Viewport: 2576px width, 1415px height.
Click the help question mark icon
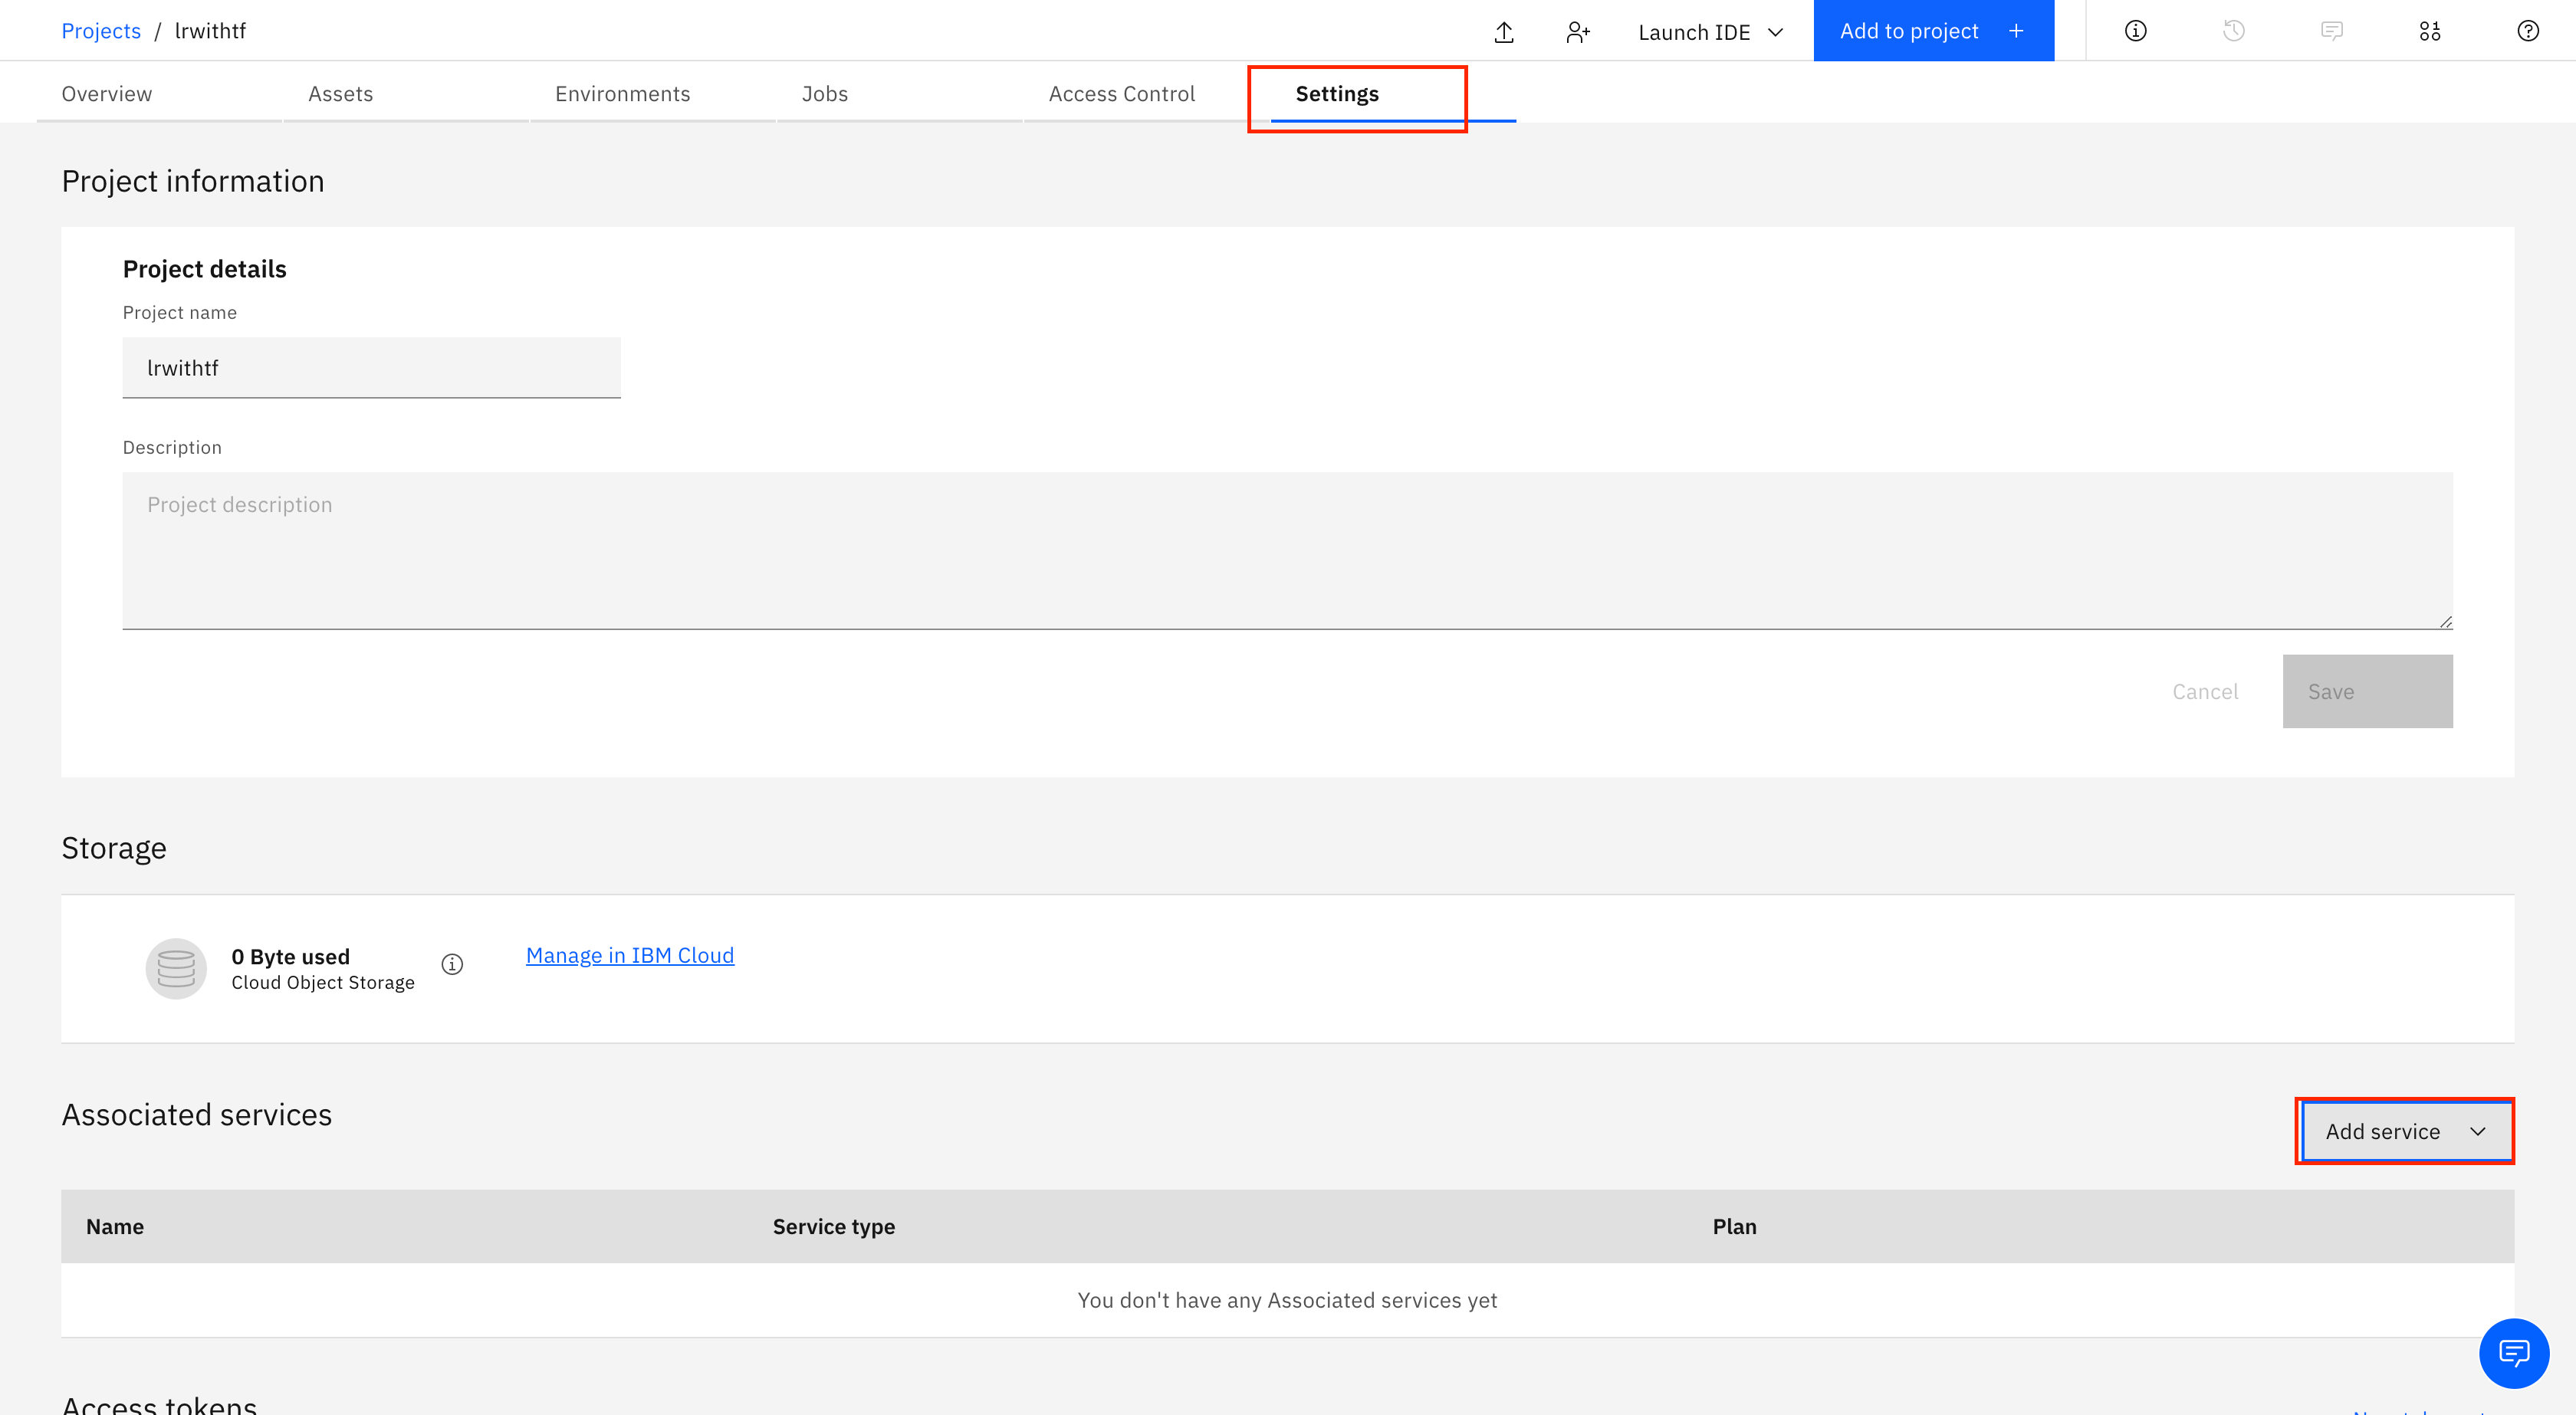2527,31
